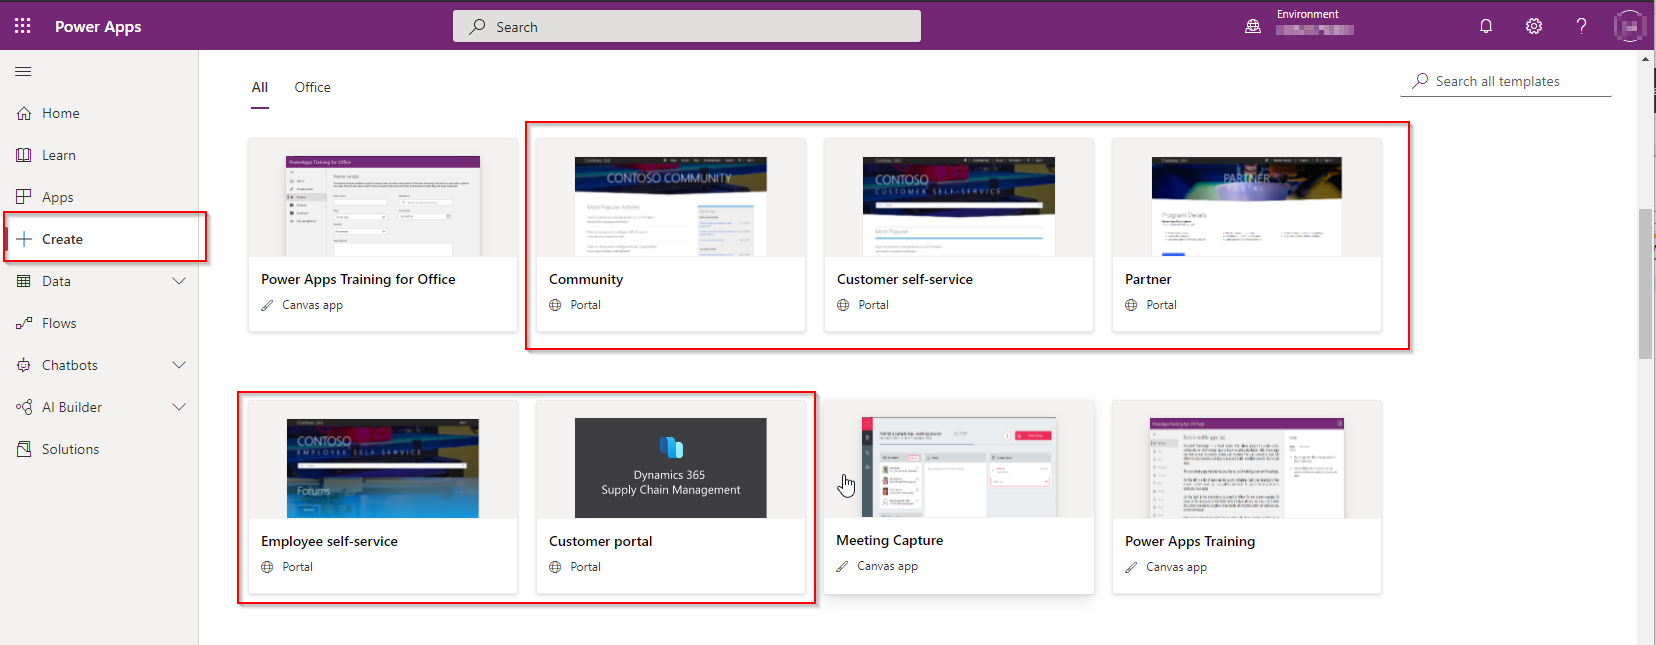Click the Learn book icon
The width and height of the screenshot is (1656, 645).
click(x=24, y=155)
